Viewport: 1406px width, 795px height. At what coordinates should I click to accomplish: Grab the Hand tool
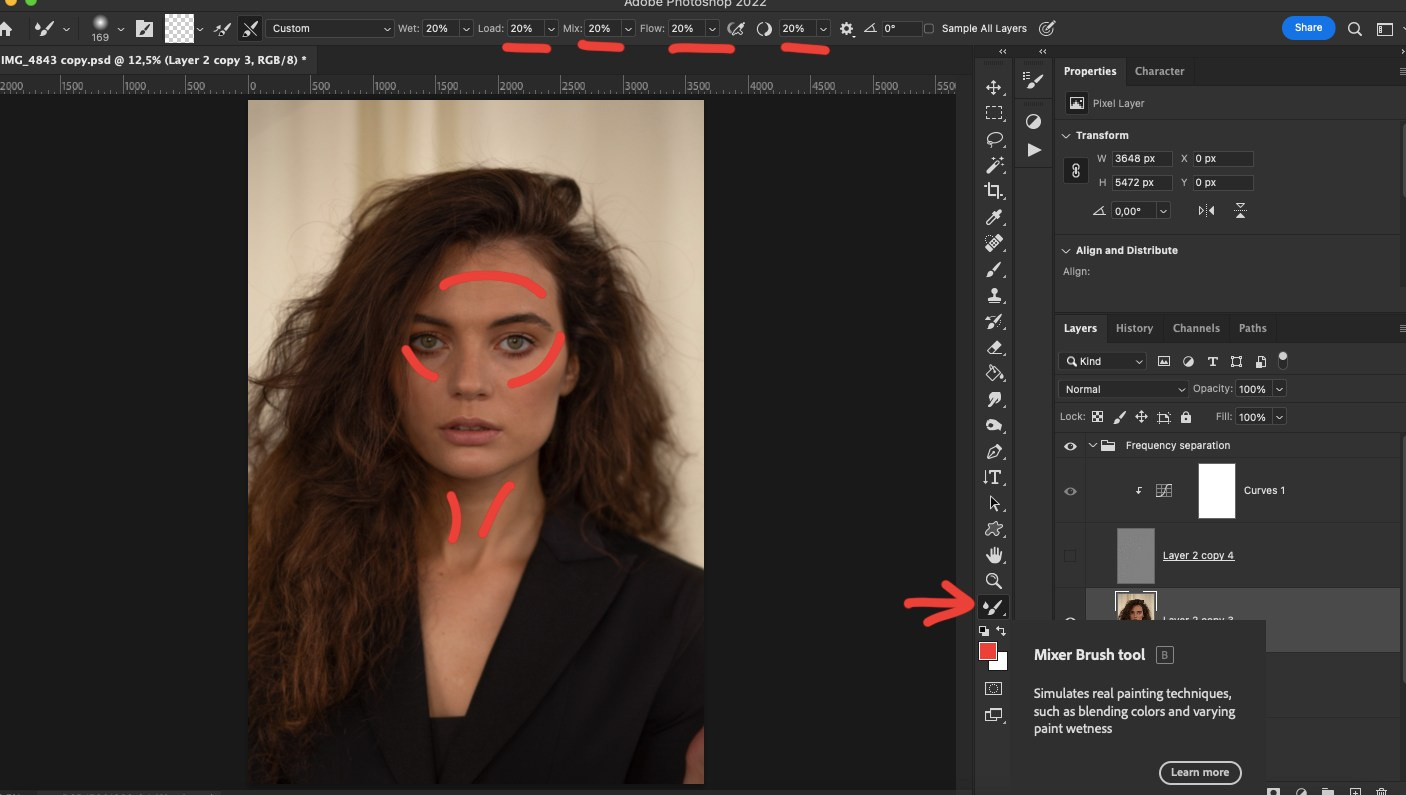click(994, 555)
